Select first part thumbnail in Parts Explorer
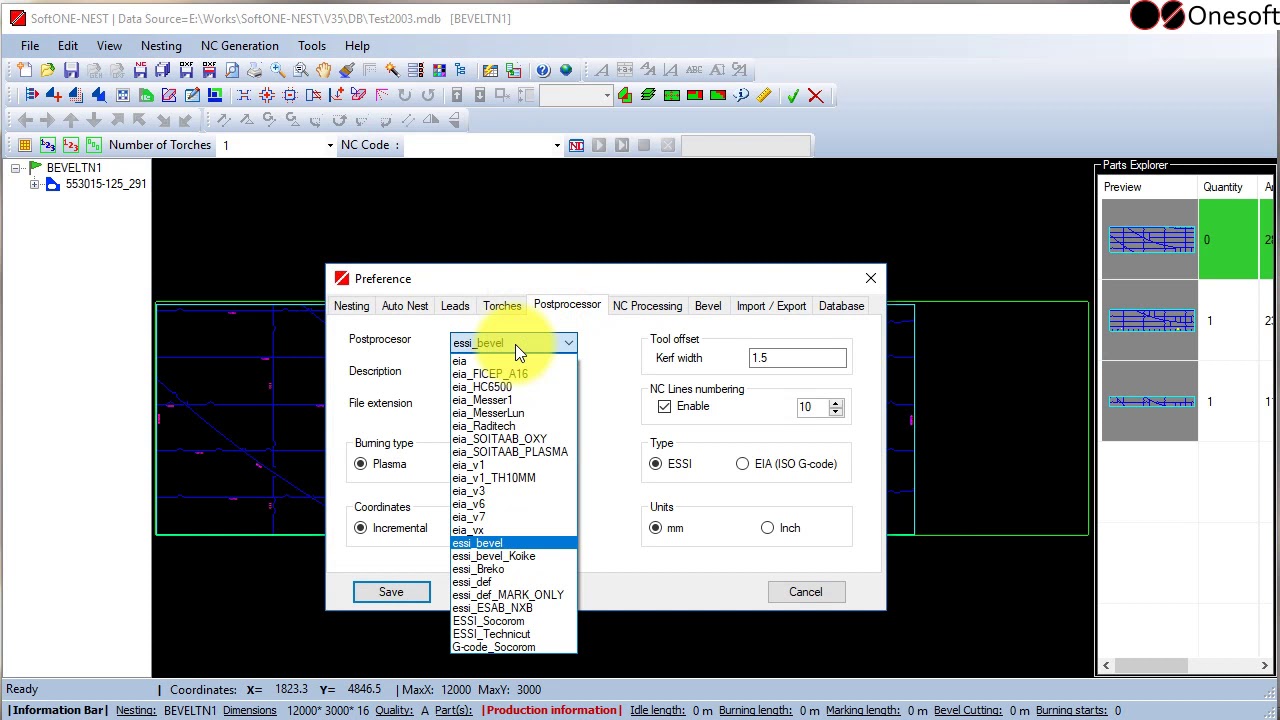 [x=1150, y=240]
